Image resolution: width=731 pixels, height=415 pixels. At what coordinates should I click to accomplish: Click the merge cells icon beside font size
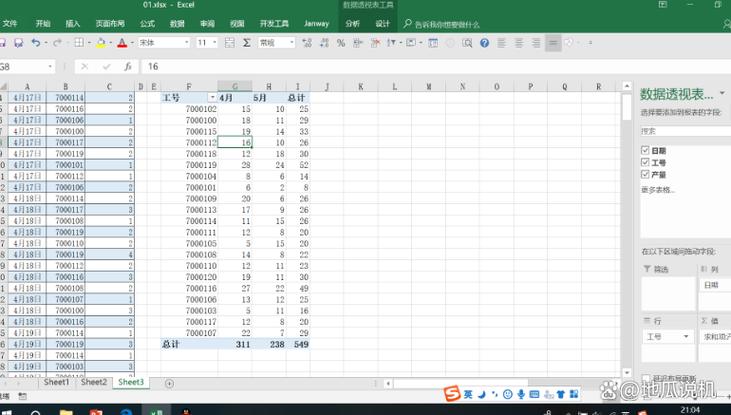[229, 43]
